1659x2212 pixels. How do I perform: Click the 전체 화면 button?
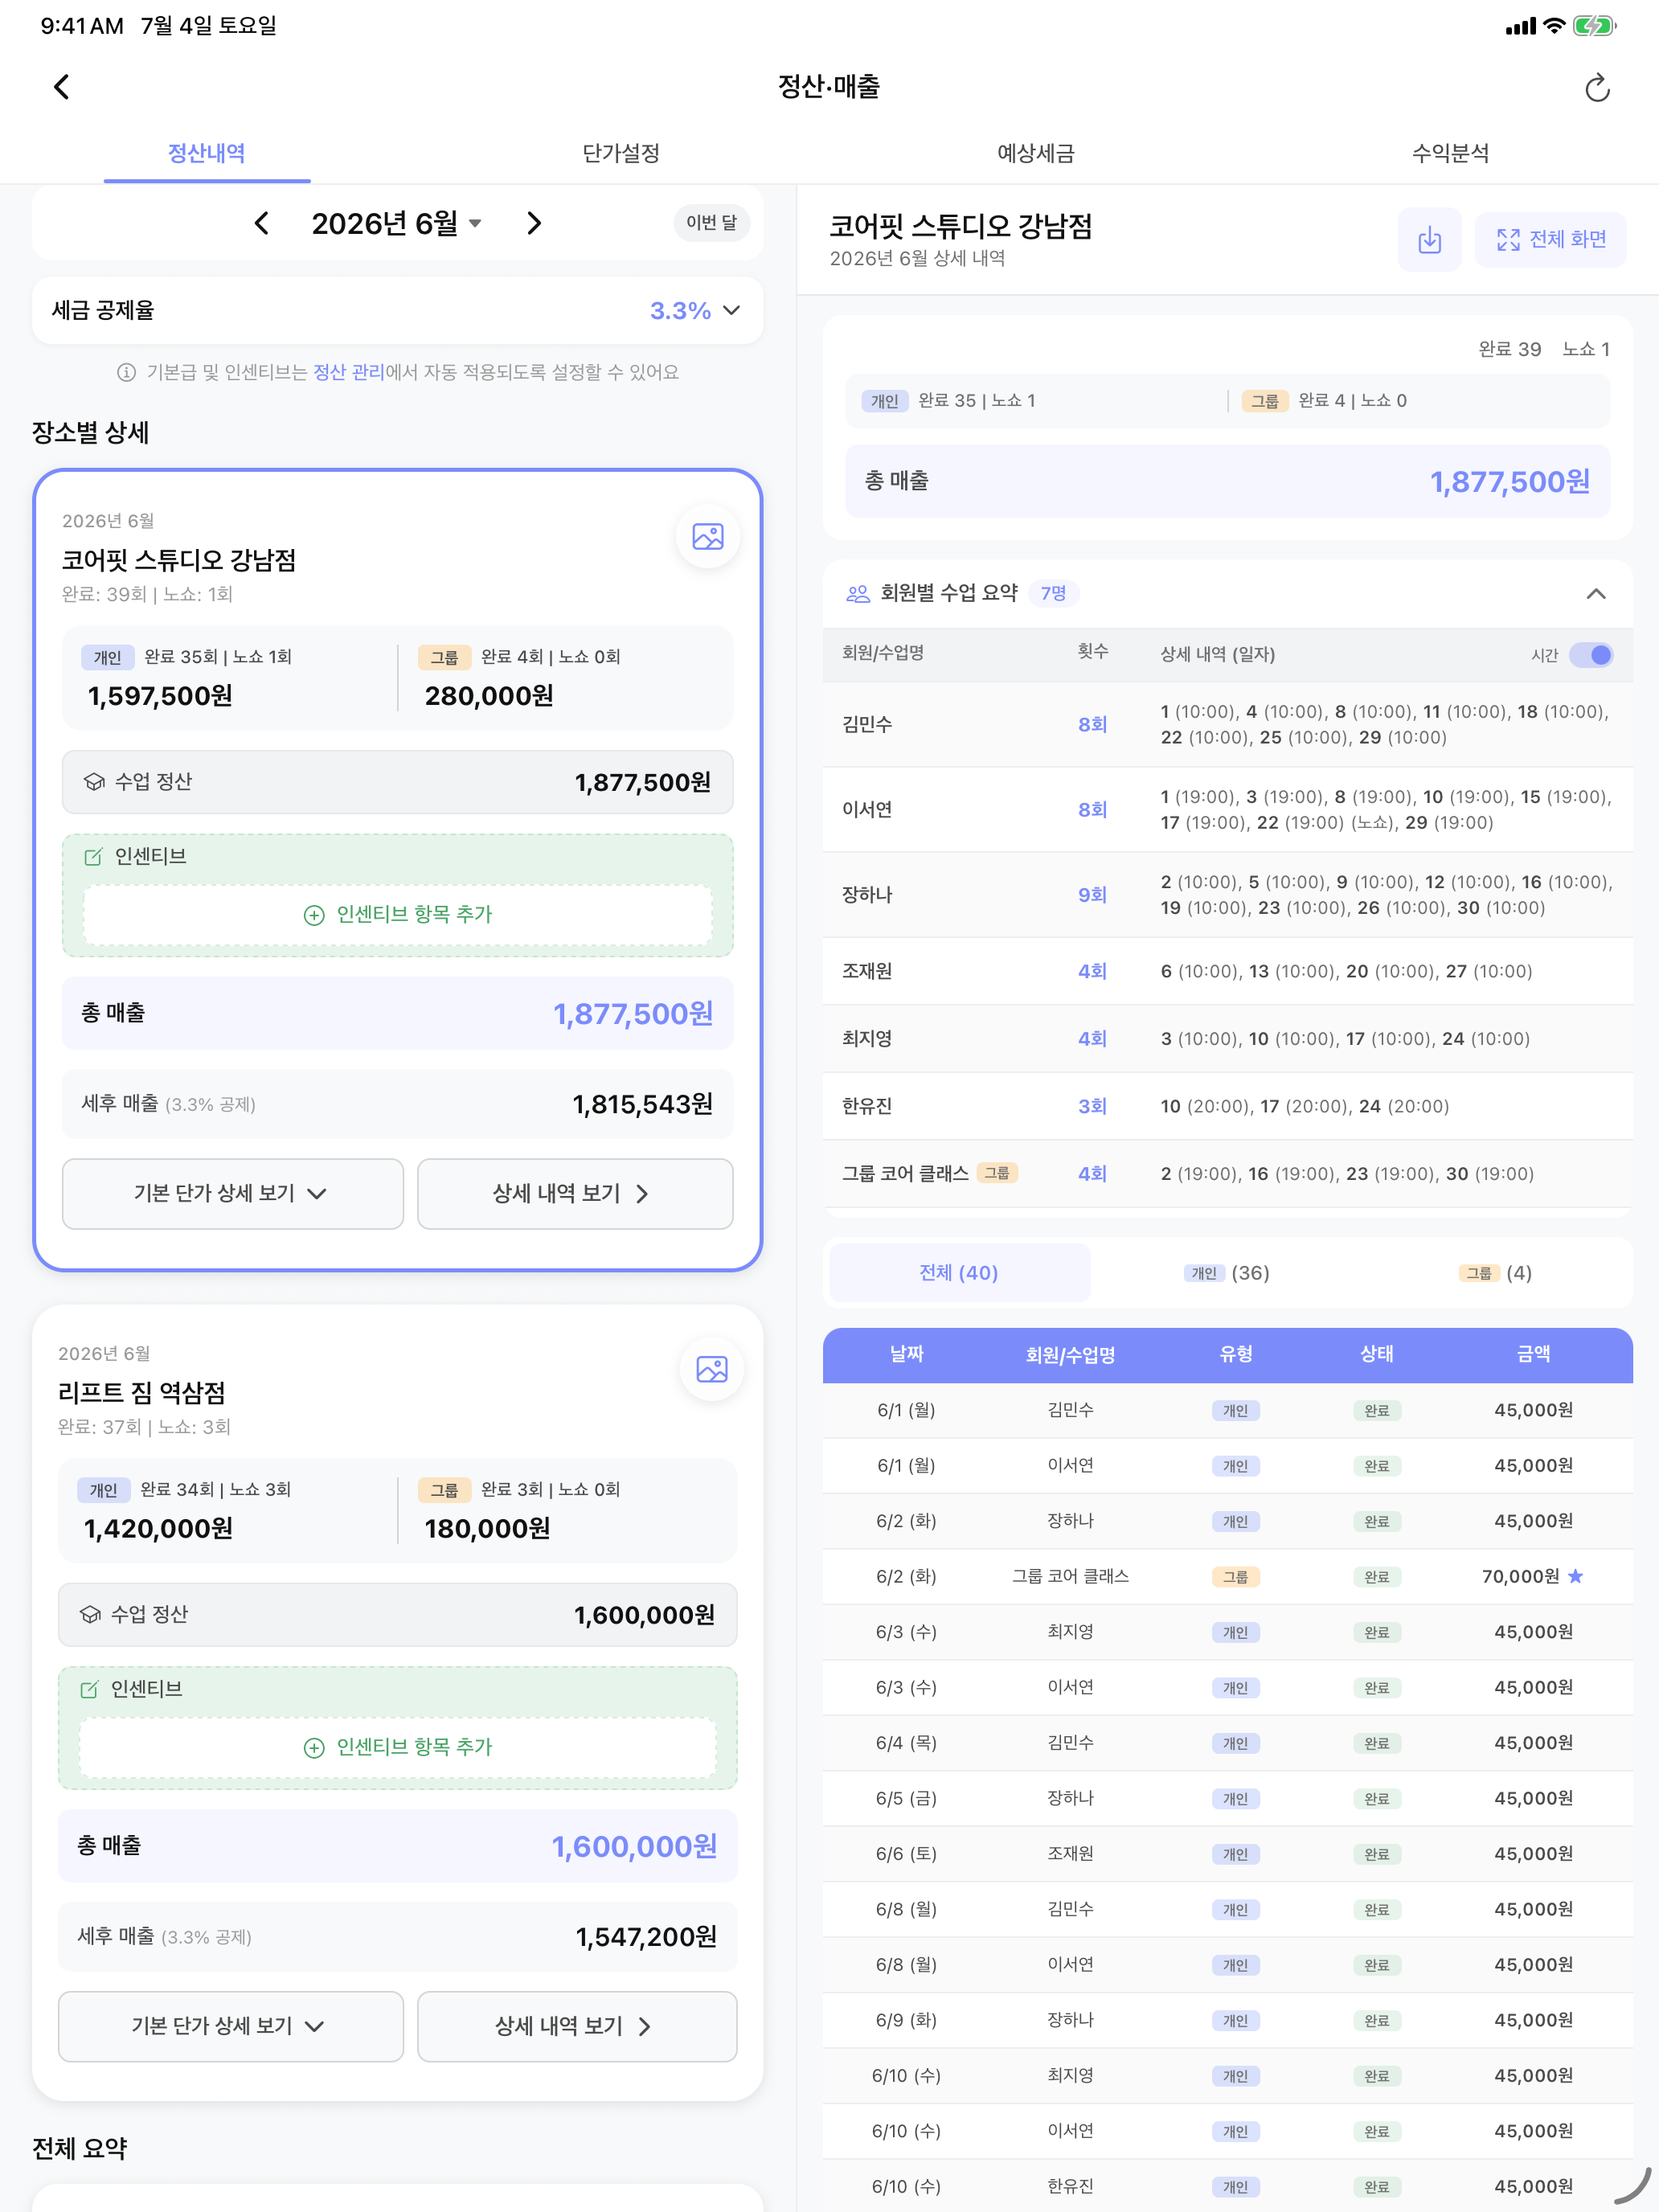tap(1550, 240)
